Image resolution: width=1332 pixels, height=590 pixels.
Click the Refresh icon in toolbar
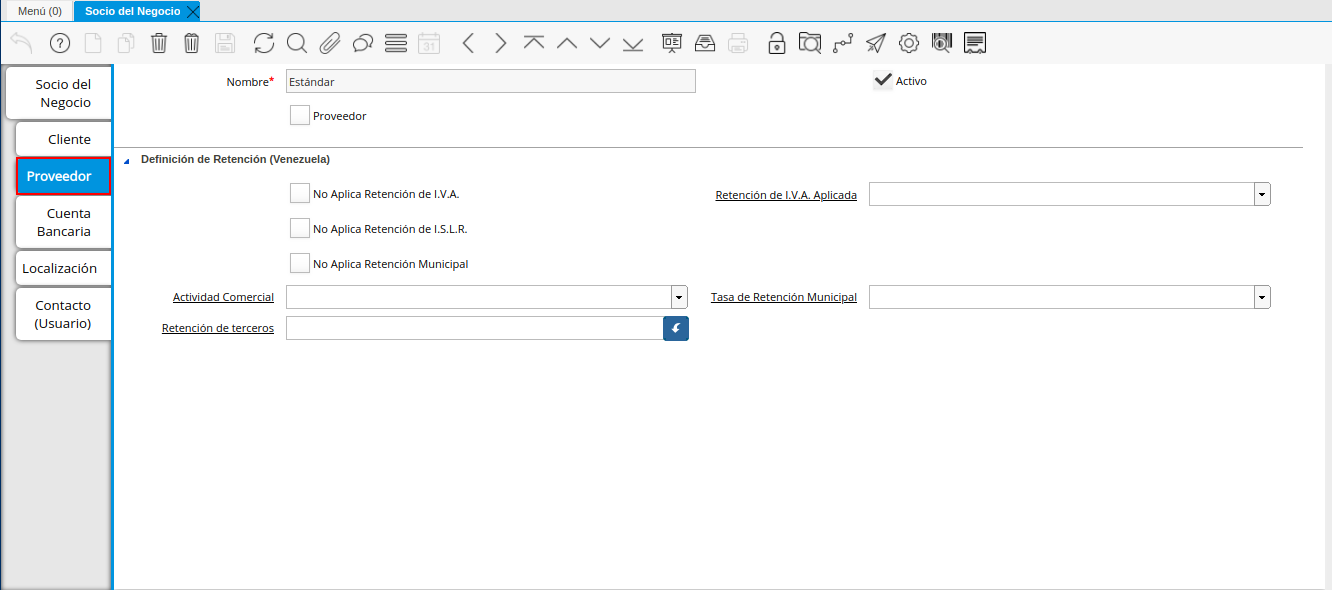264,43
